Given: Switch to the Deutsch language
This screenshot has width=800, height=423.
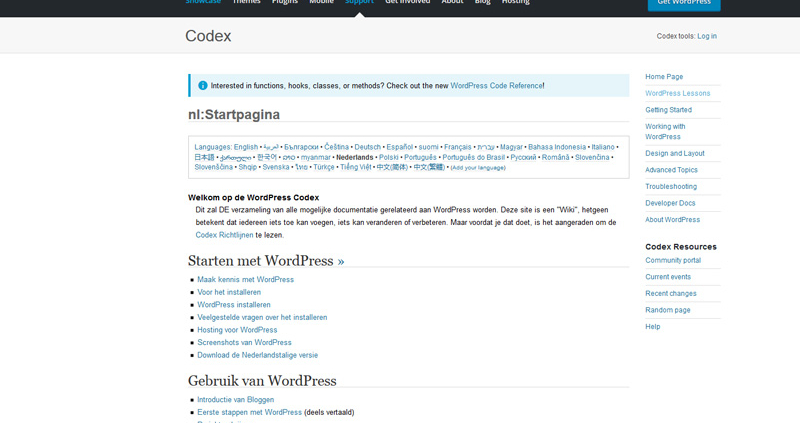Looking at the screenshot, I should pyautogui.click(x=367, y=147).
